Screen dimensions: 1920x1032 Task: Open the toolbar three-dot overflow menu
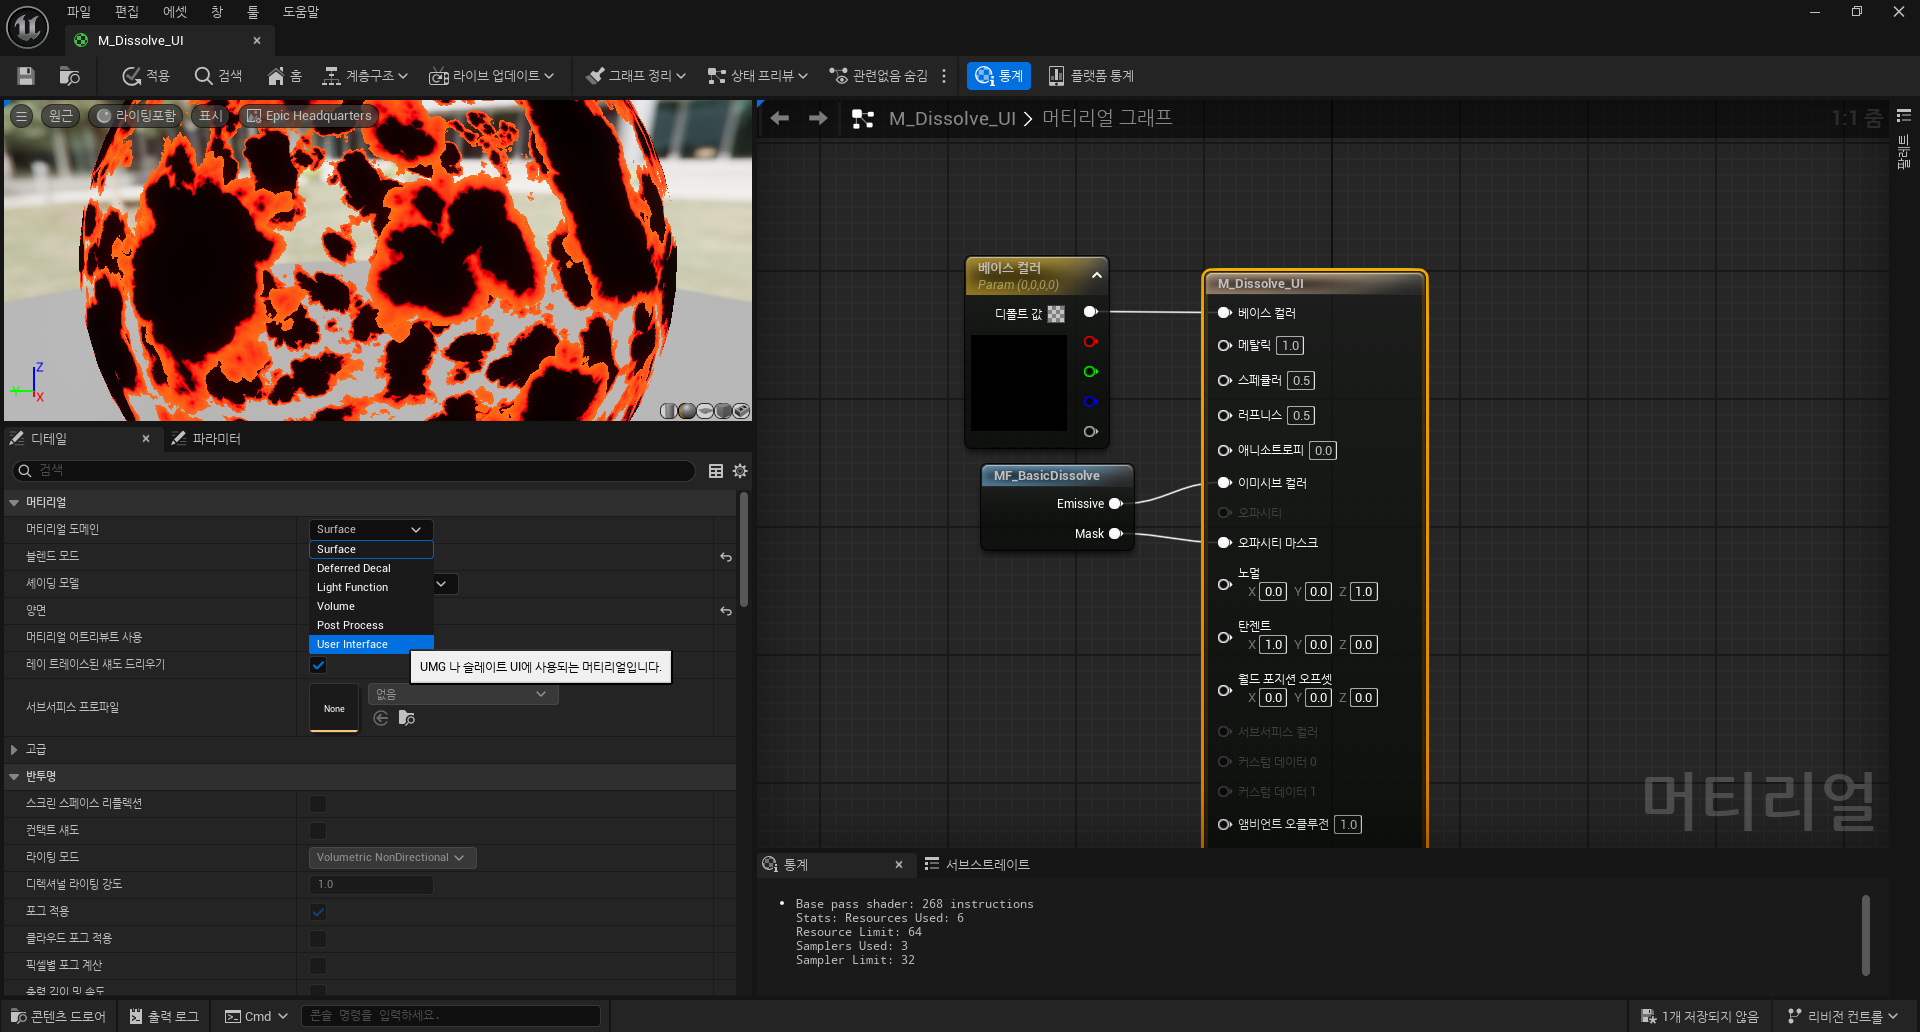944,76
